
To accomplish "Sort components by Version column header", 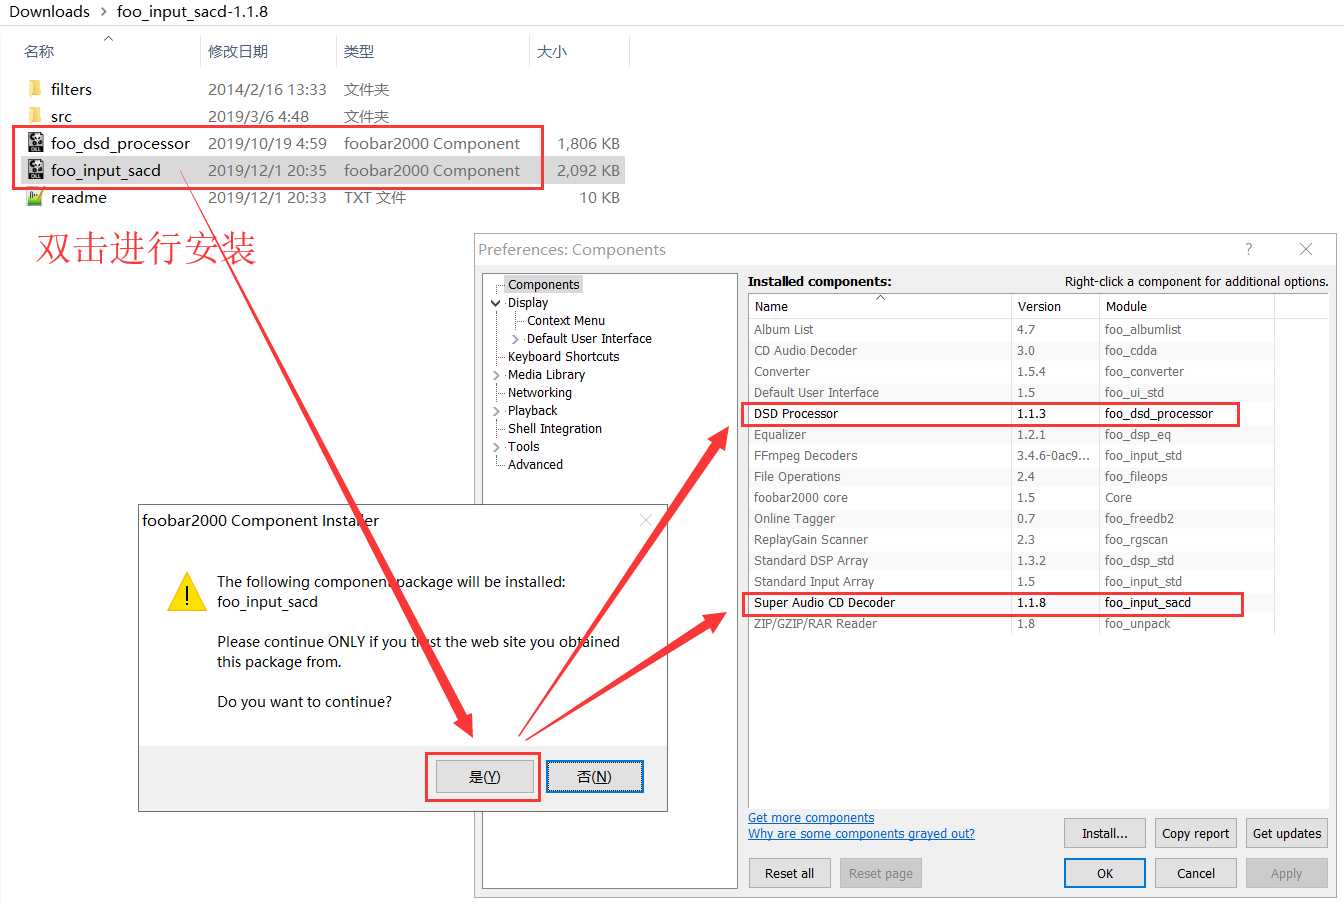I will pos(1055,306).
